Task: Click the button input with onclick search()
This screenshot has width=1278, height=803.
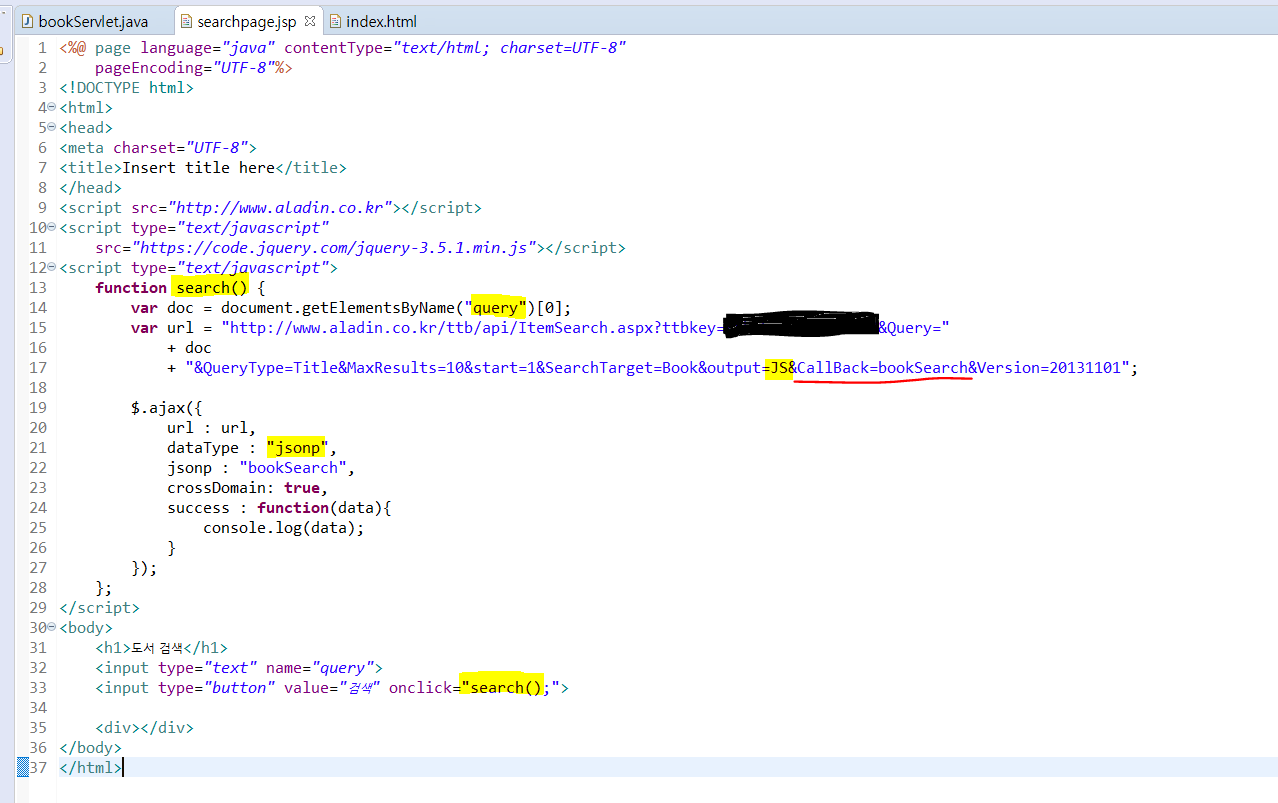Action: pyautogui.click(x=332, y=688)
